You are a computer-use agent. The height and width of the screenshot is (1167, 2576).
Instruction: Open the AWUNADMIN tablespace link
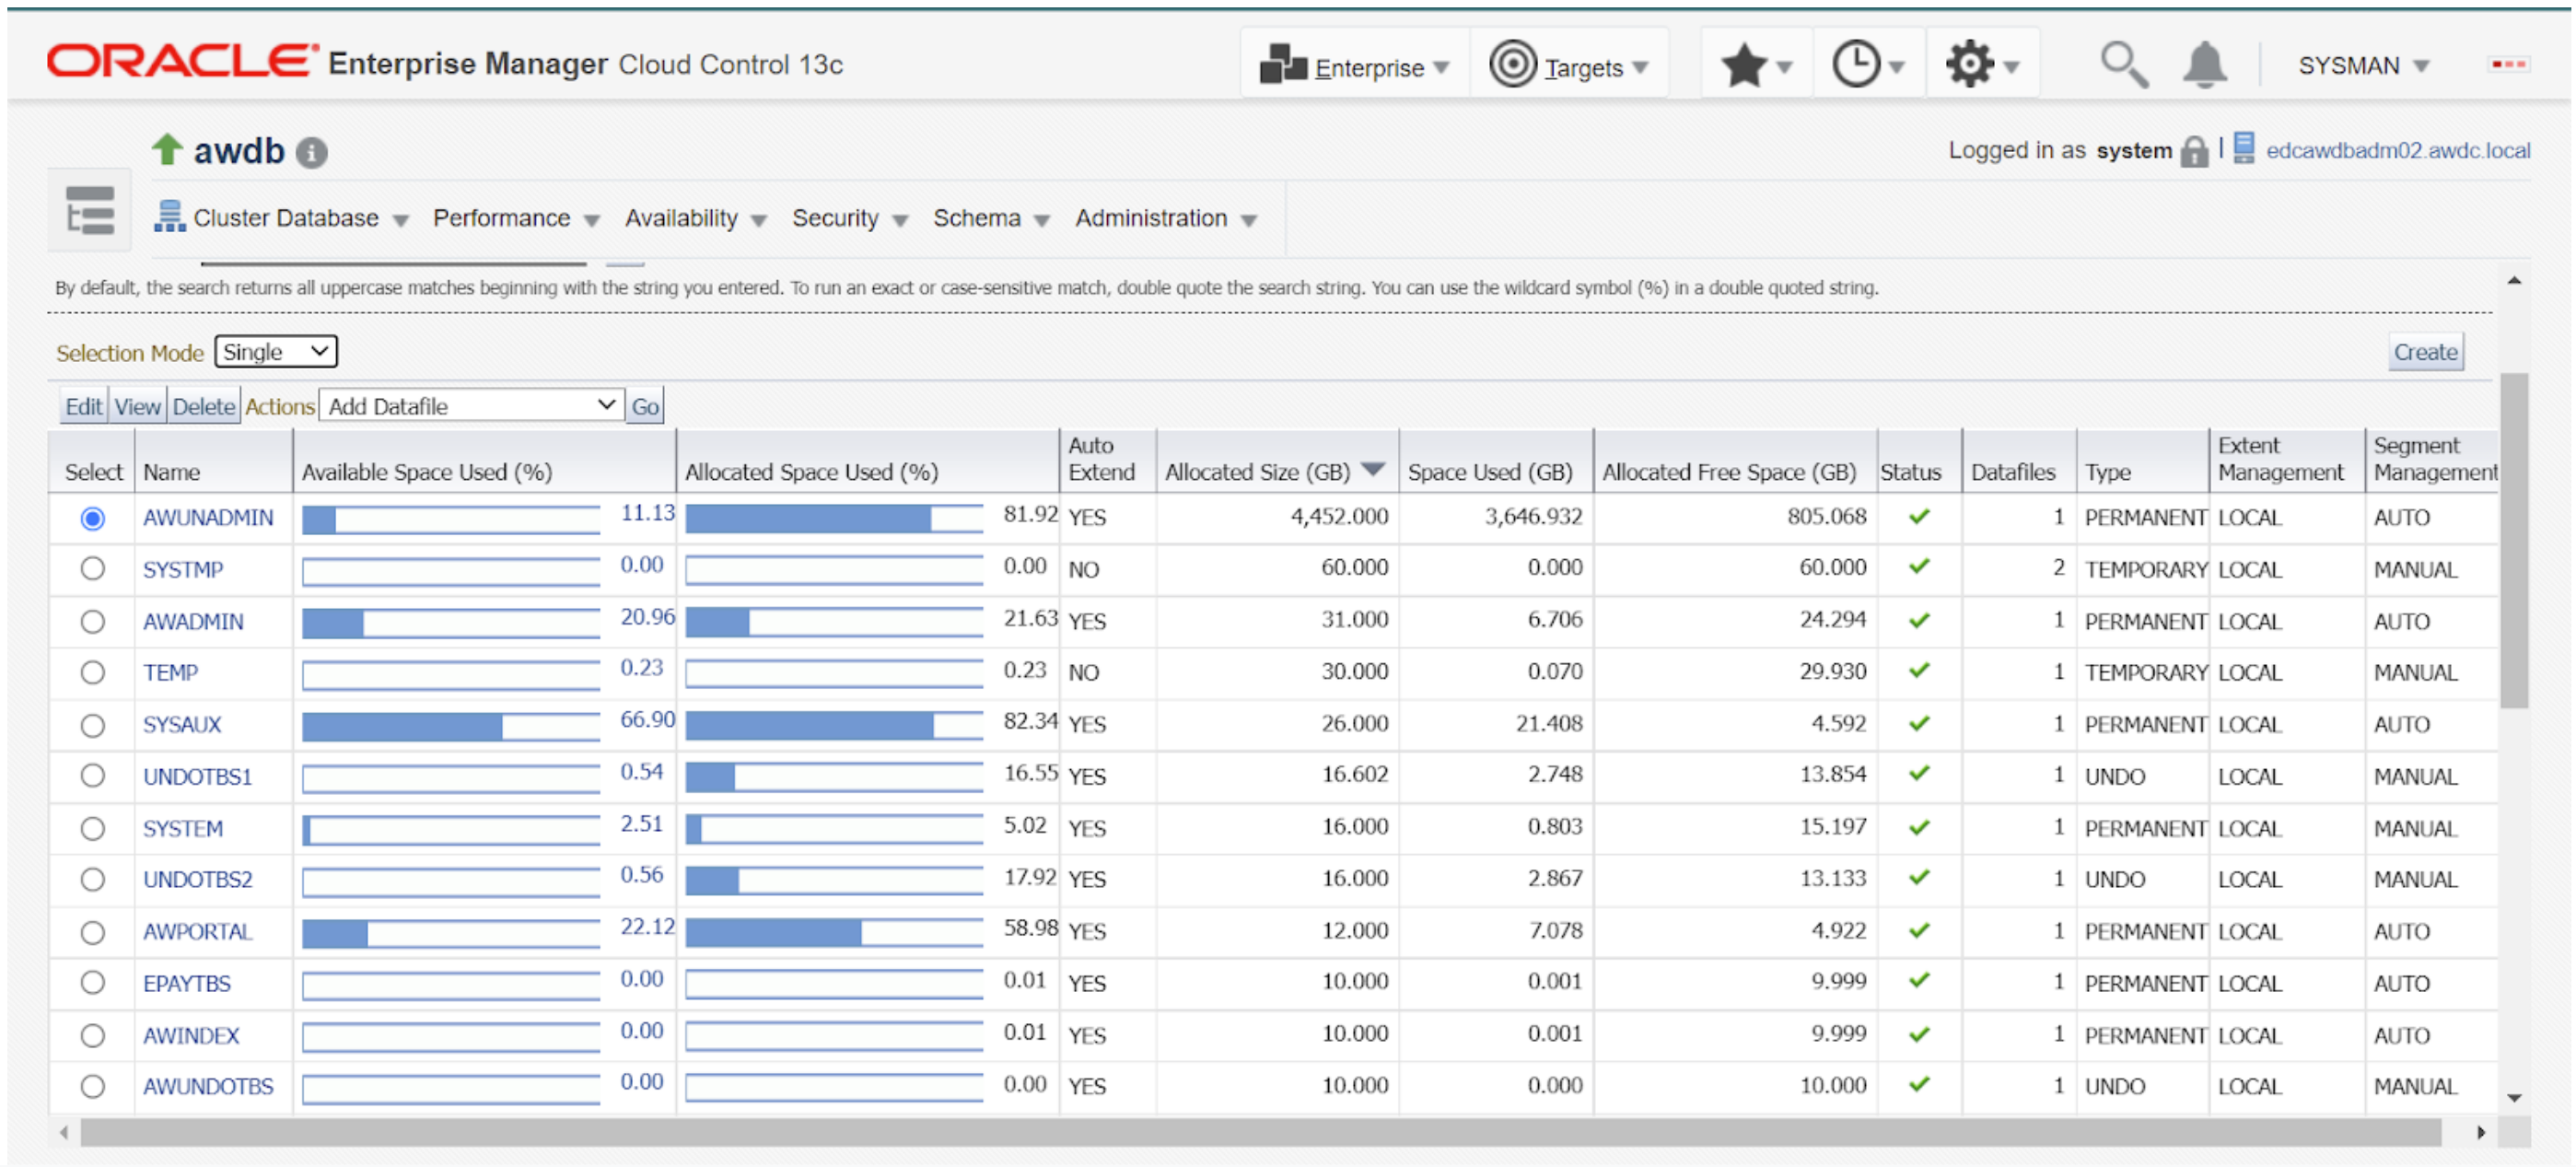point(208,518)
